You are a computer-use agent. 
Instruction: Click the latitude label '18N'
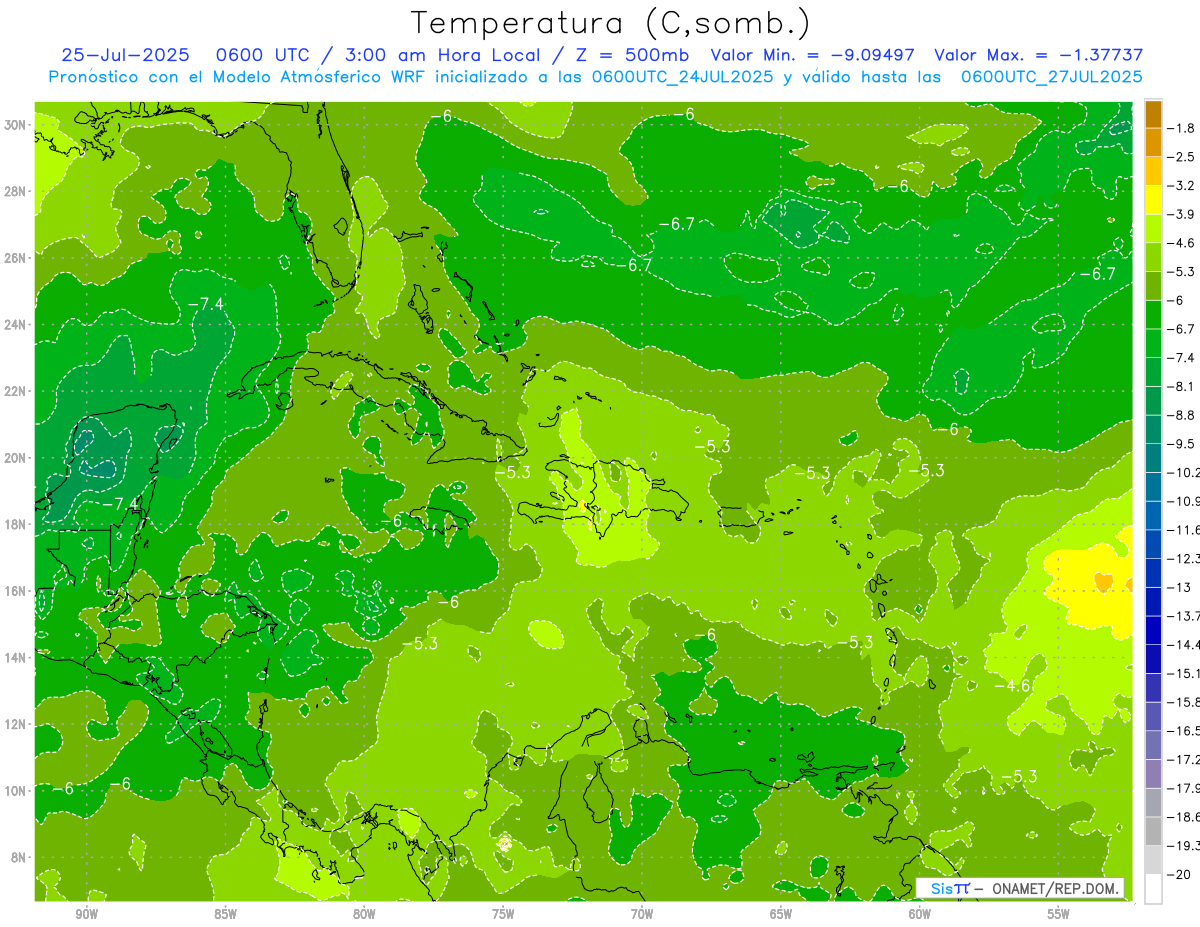16,524
